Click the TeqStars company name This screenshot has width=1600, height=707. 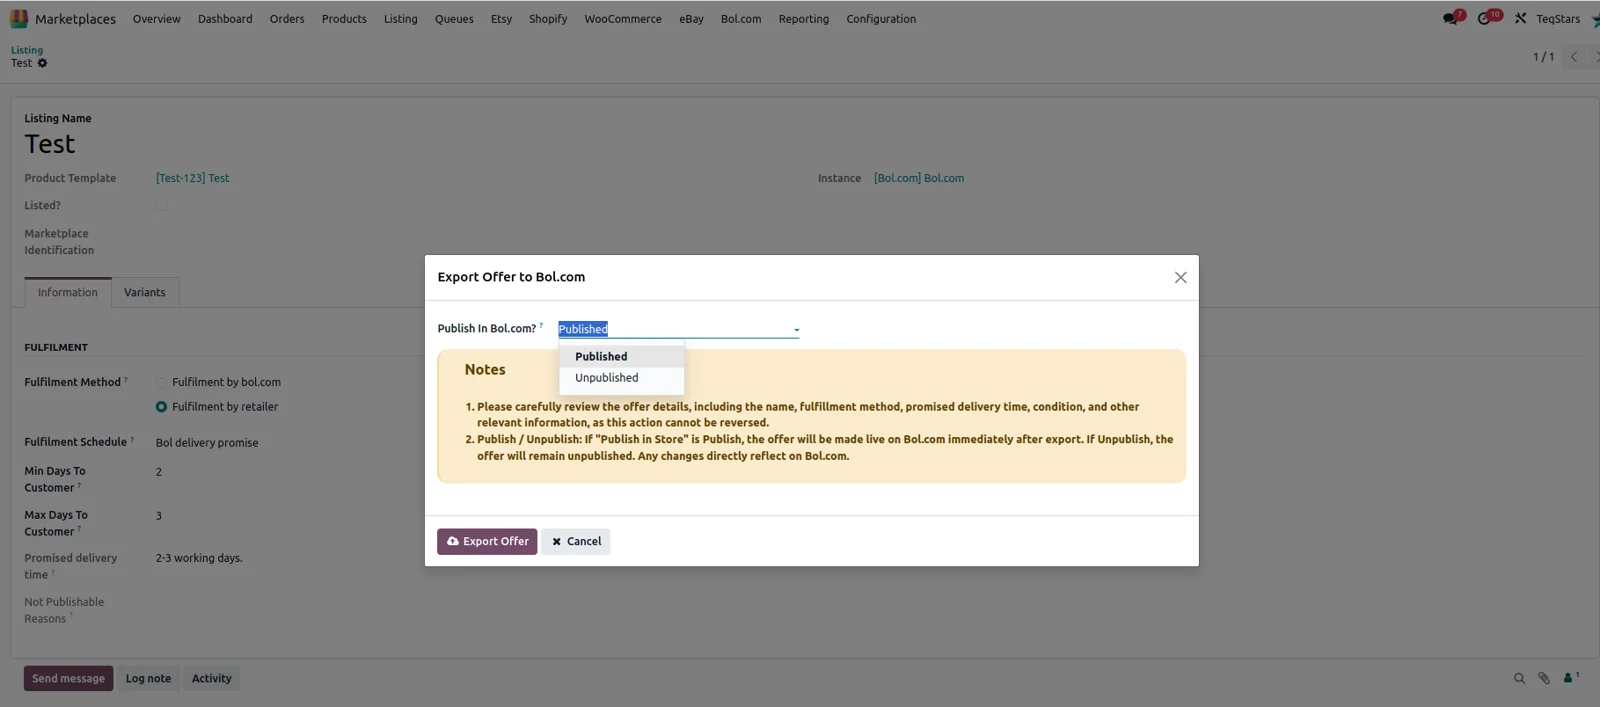(1558, 19)
